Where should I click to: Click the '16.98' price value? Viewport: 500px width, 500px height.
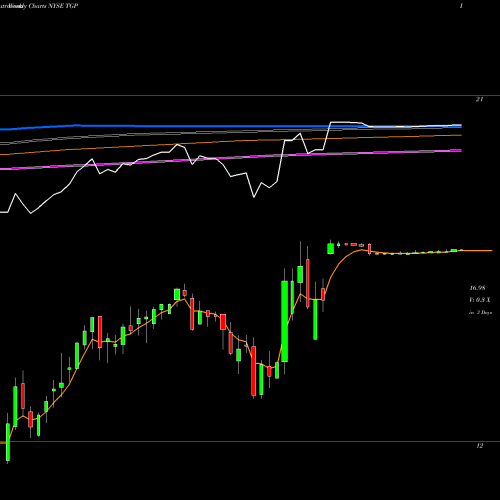(477, 288)
